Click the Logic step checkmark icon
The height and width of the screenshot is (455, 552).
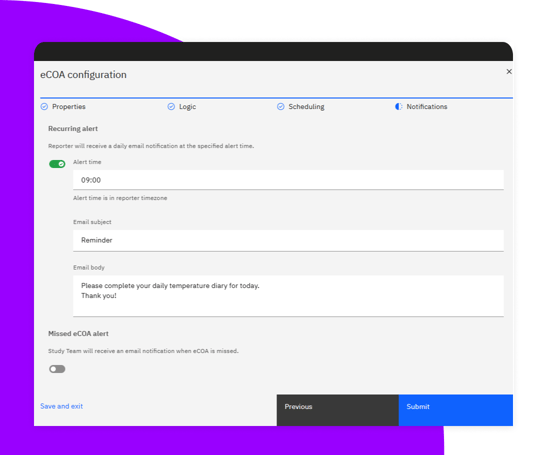point(171,107)
